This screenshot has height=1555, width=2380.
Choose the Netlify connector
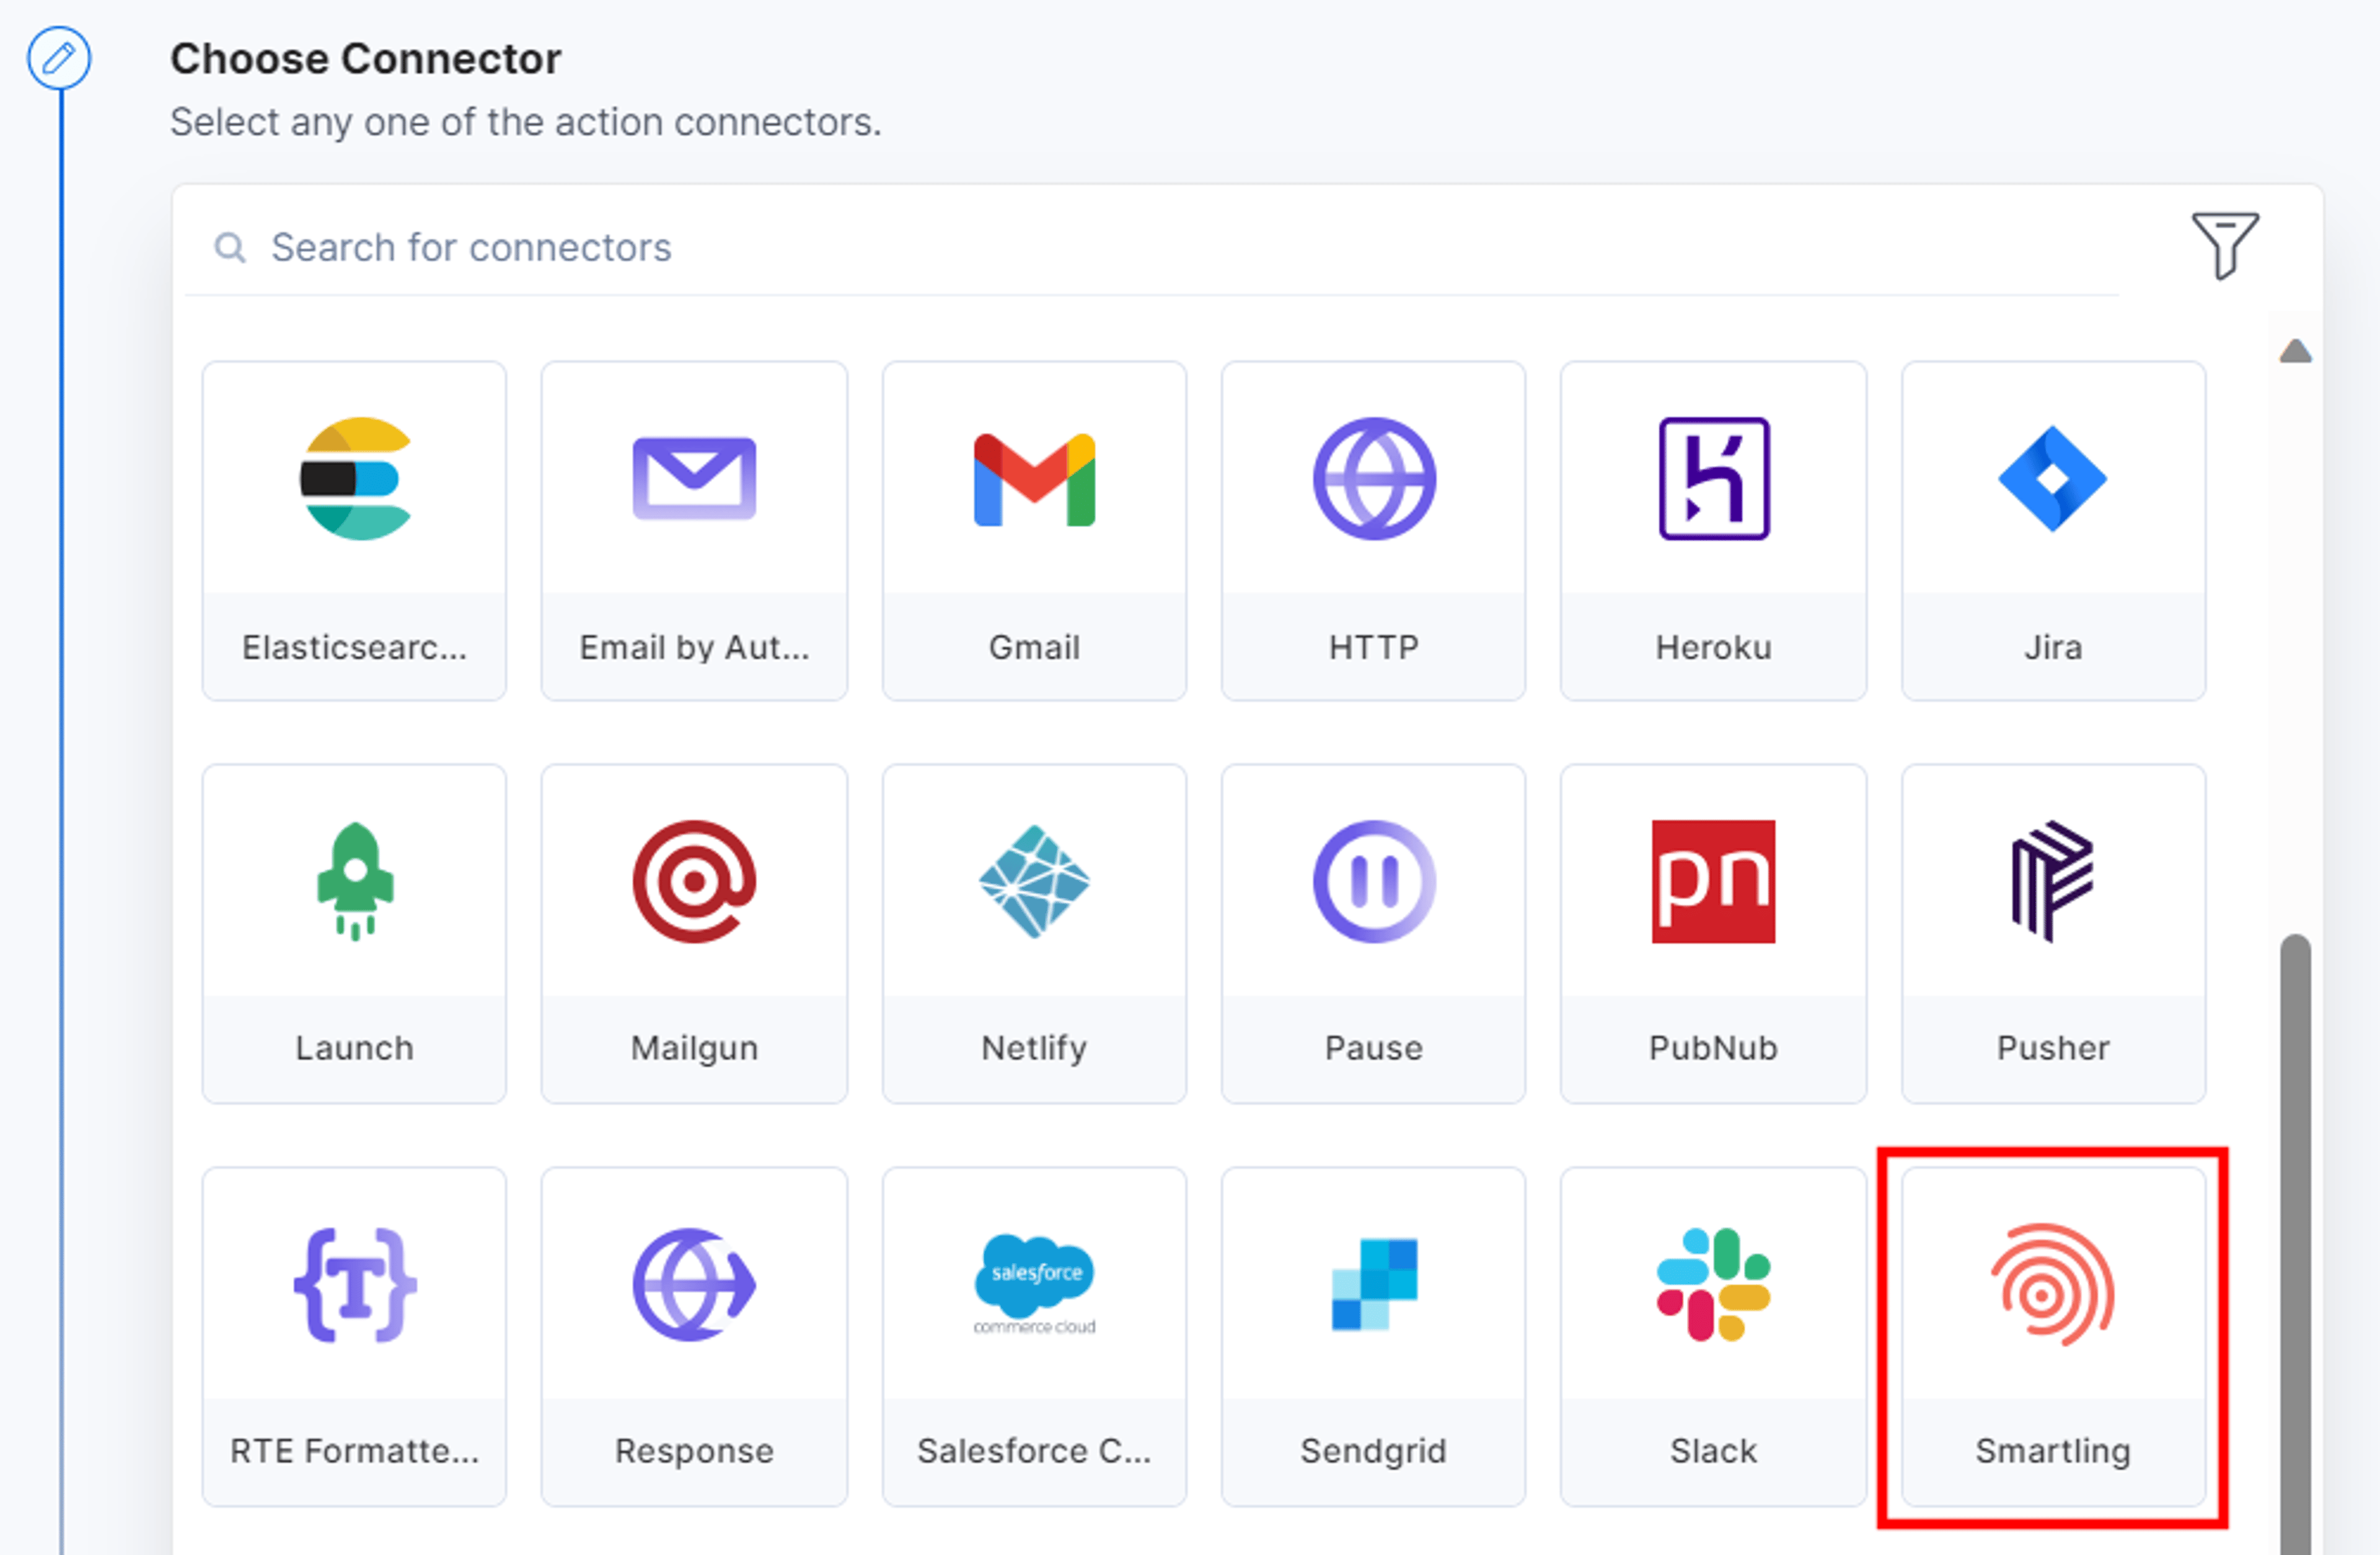[1034, 934]
